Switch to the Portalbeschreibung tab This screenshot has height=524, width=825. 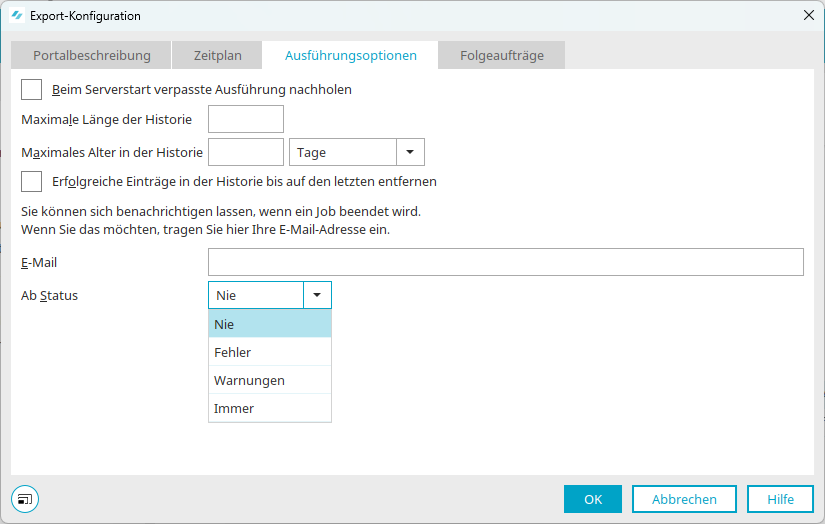[x=92, y=56]
